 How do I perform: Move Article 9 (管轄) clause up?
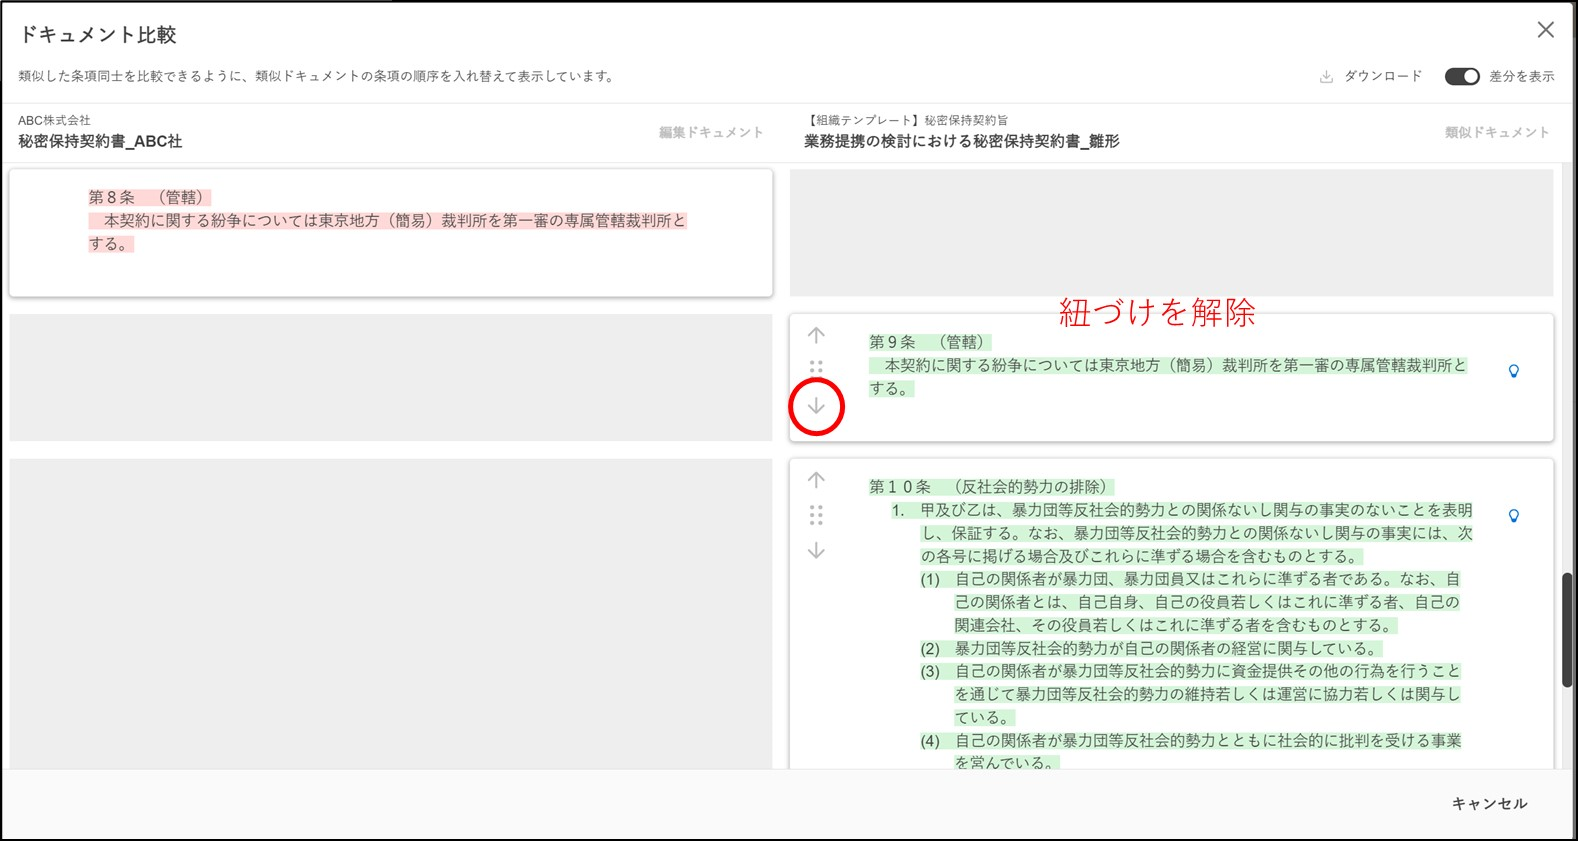816,336
